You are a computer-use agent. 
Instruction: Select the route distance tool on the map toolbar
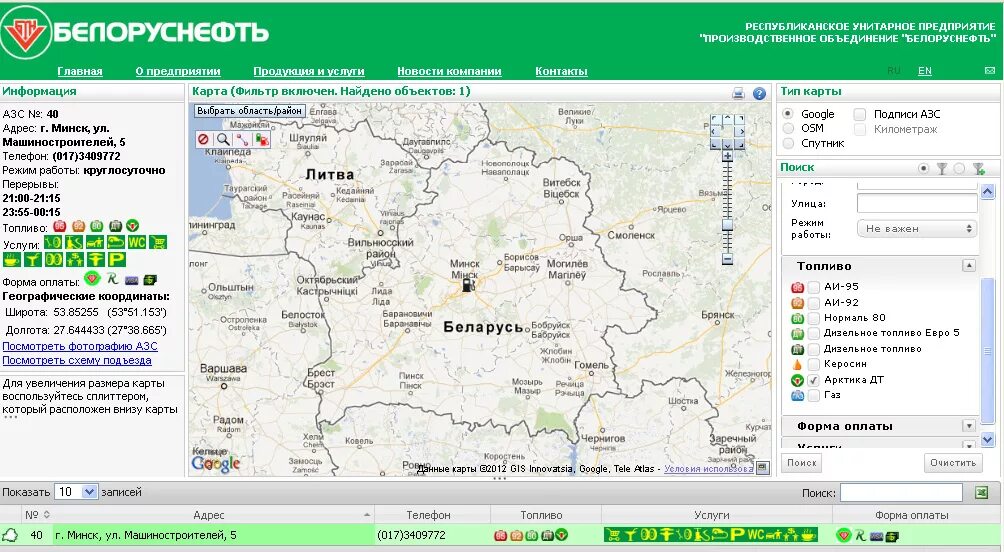(242, 139)
